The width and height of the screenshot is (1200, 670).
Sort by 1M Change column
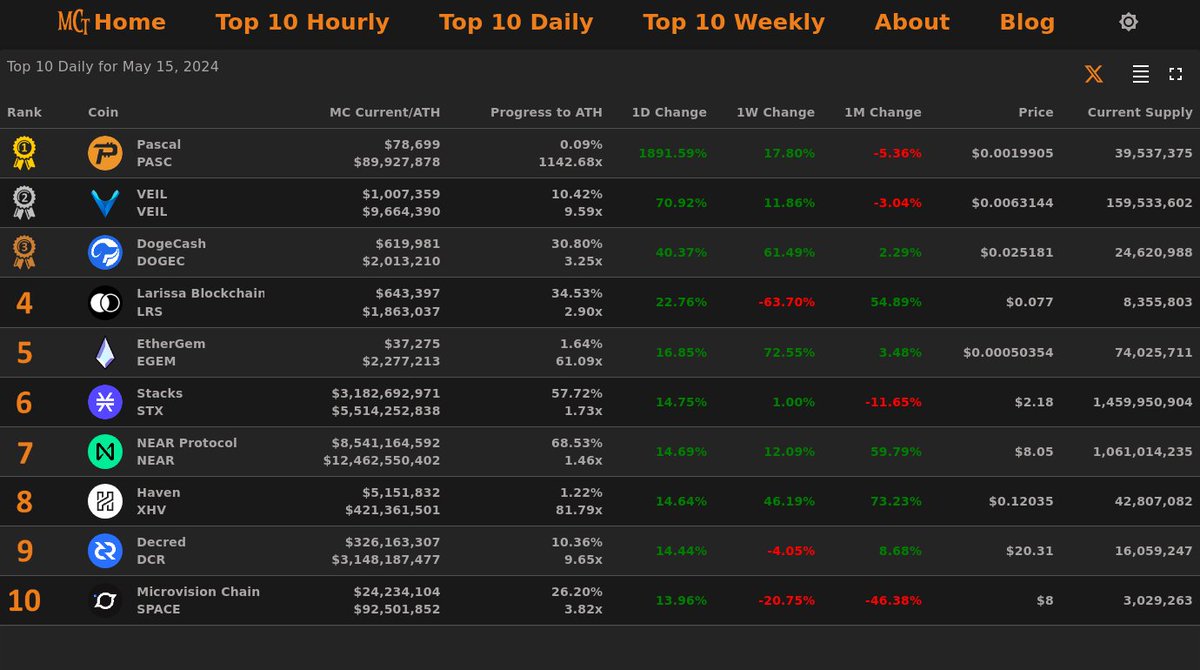pos(883,112)
